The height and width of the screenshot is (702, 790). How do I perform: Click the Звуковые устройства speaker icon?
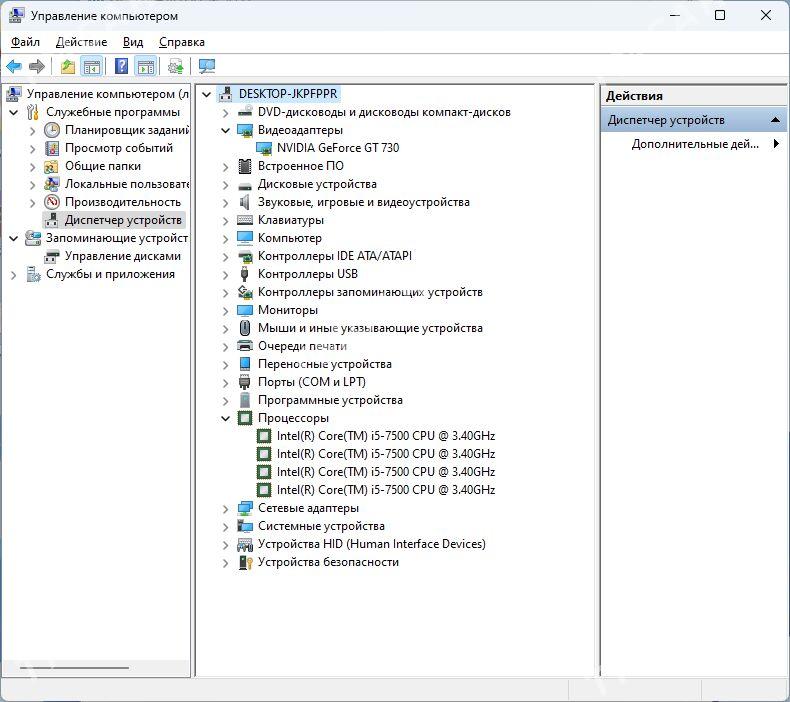245,202
